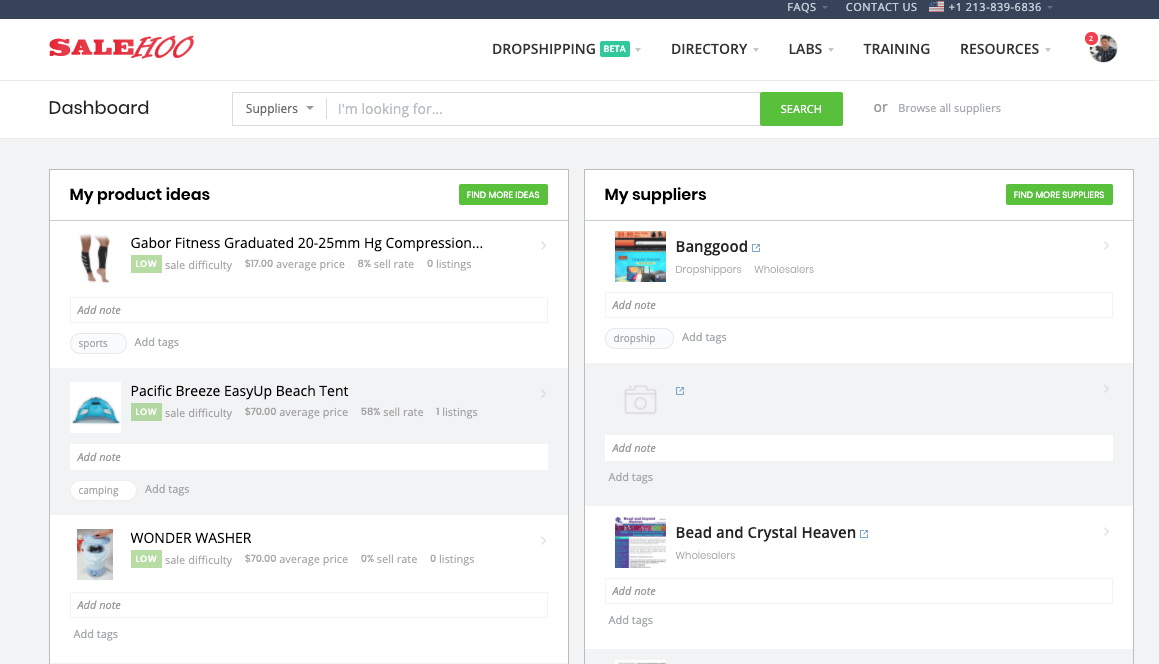Open the user avatar profile picture
The height and width of the screenshot is (664, 1159).
(x=1102, y=48)
